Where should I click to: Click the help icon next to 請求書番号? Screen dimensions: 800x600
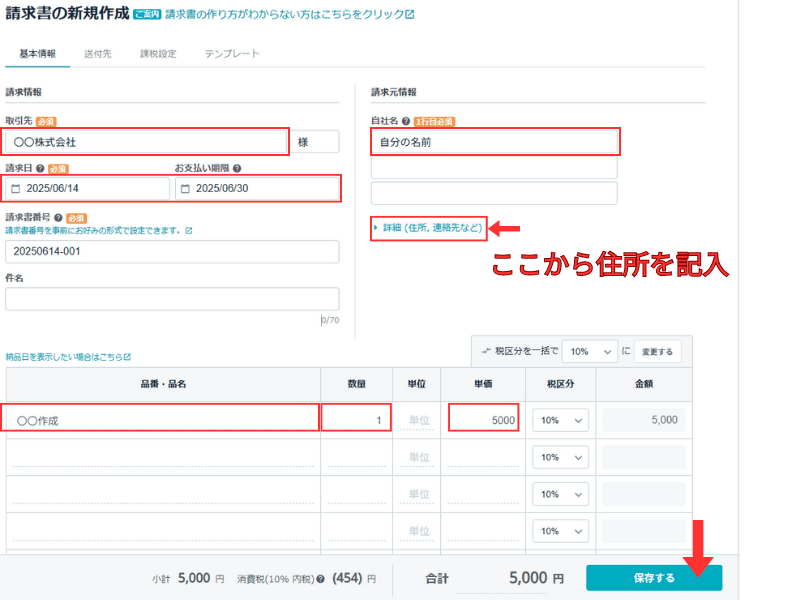59,218
